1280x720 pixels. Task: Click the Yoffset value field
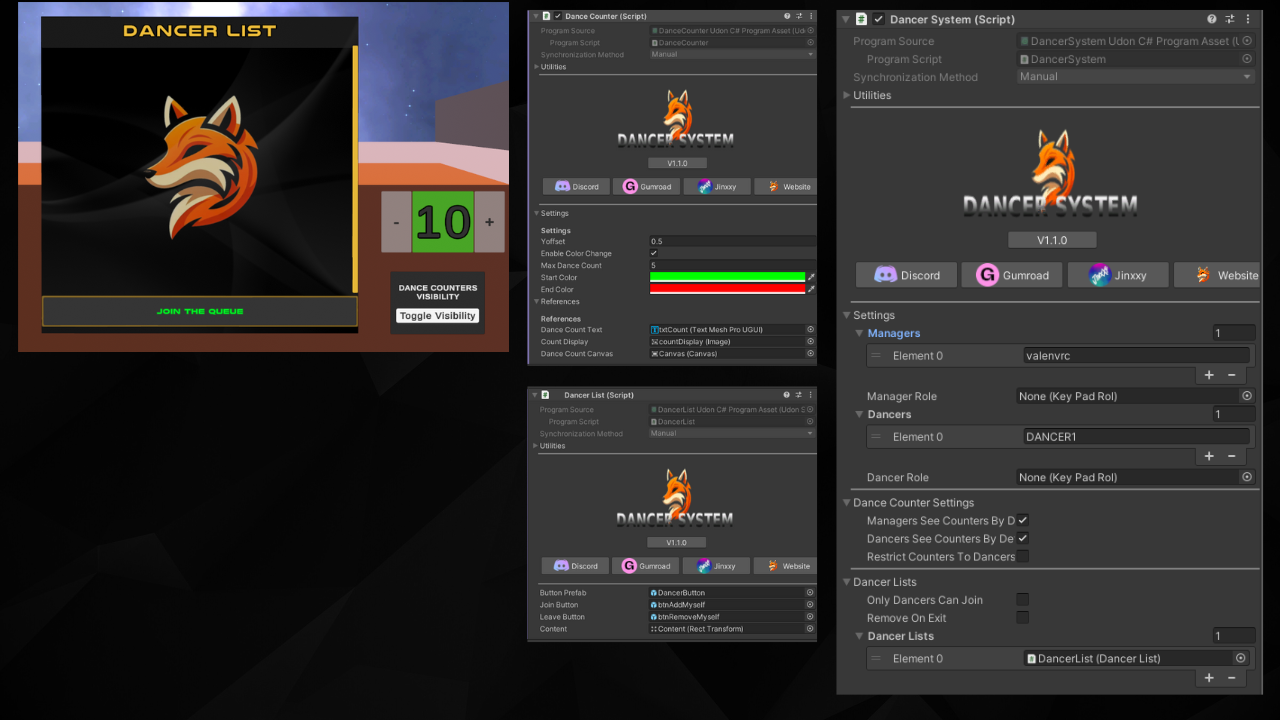pyautogui.click(x=731, y=241)
